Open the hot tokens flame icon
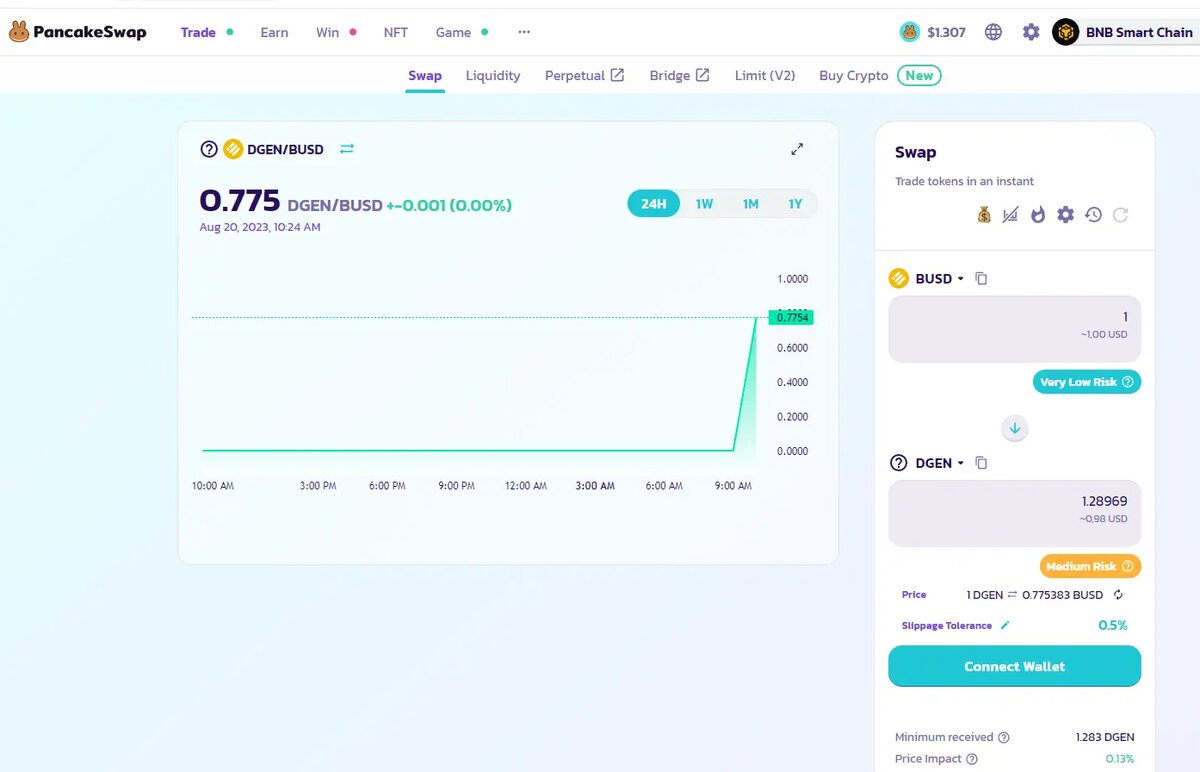Viewport: 1200px width, 772px height. pyautogui.click(x=1038, y=214)
